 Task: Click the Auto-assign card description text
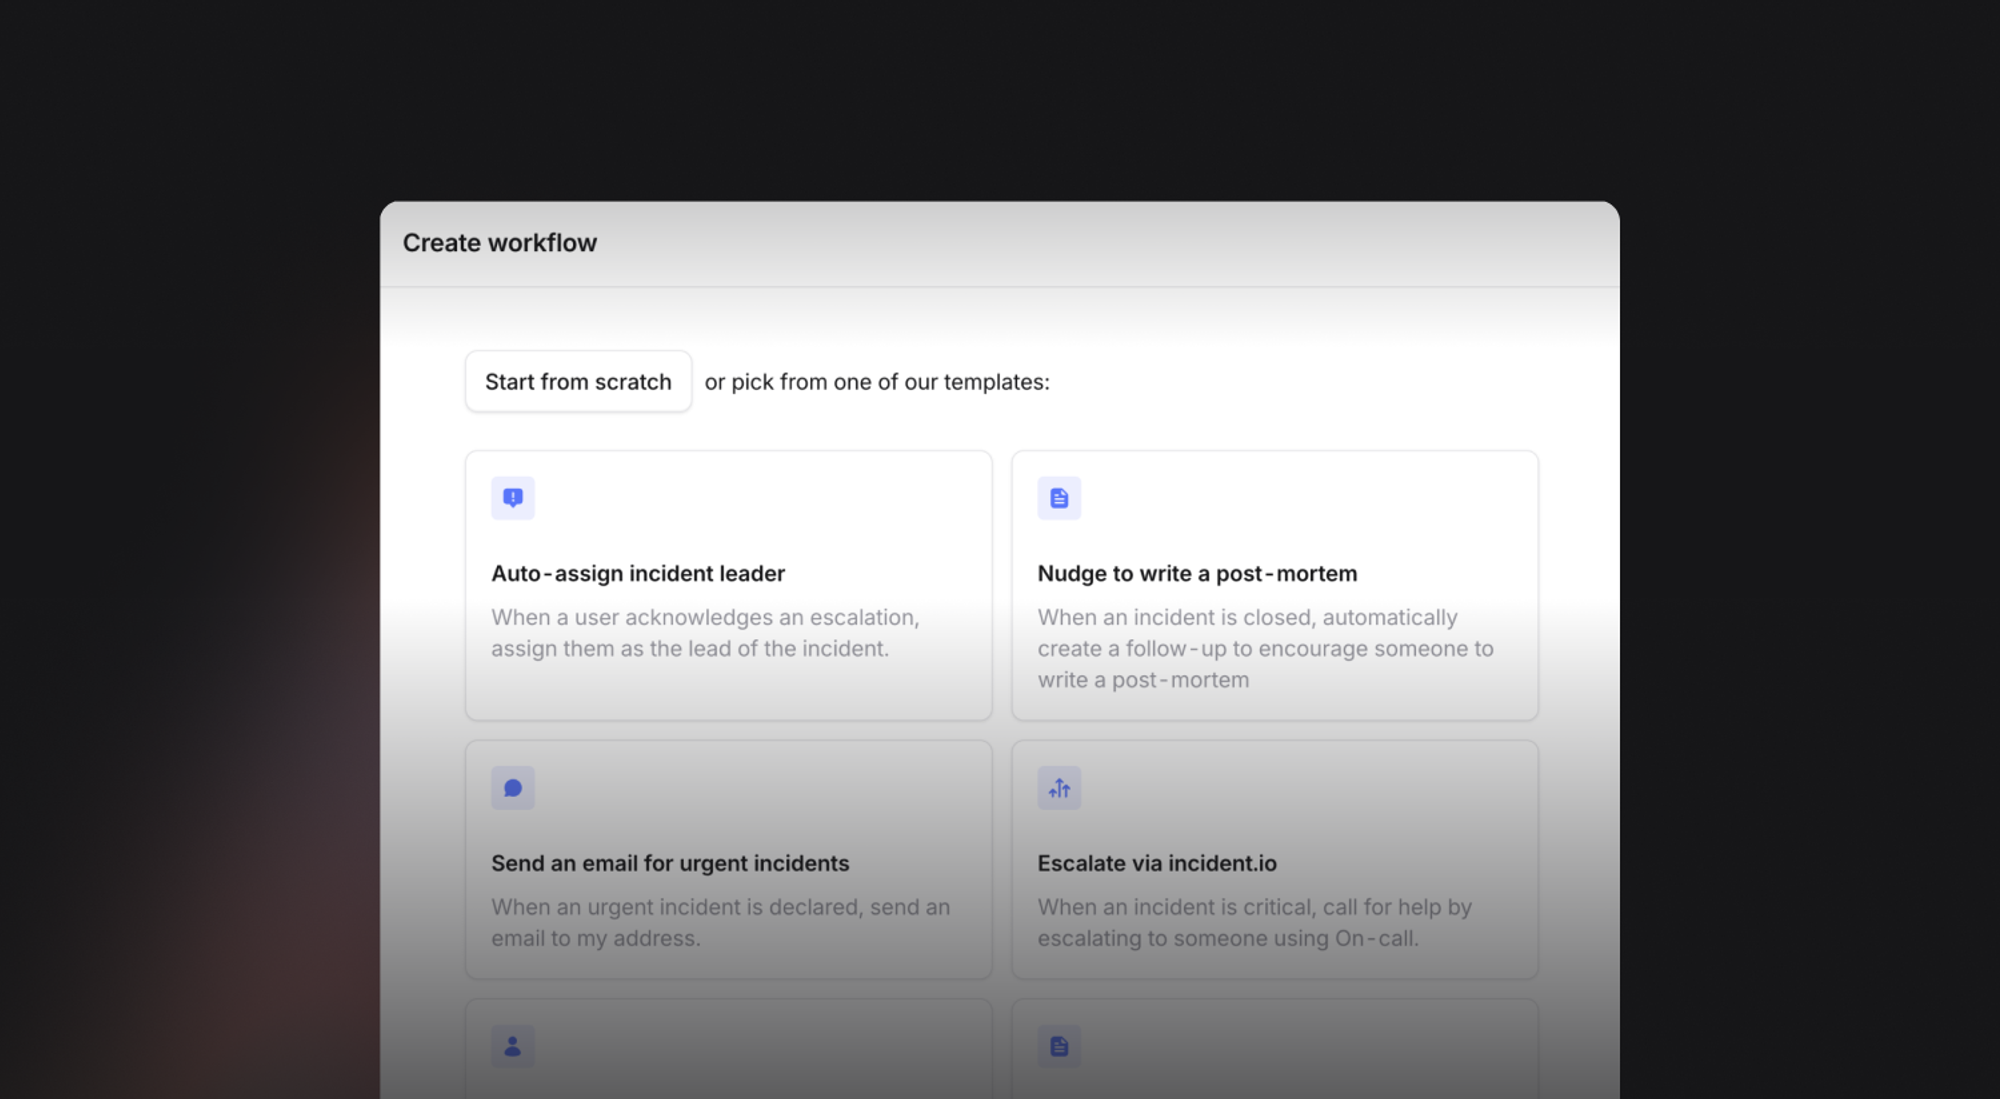click(x=704, y=633)
